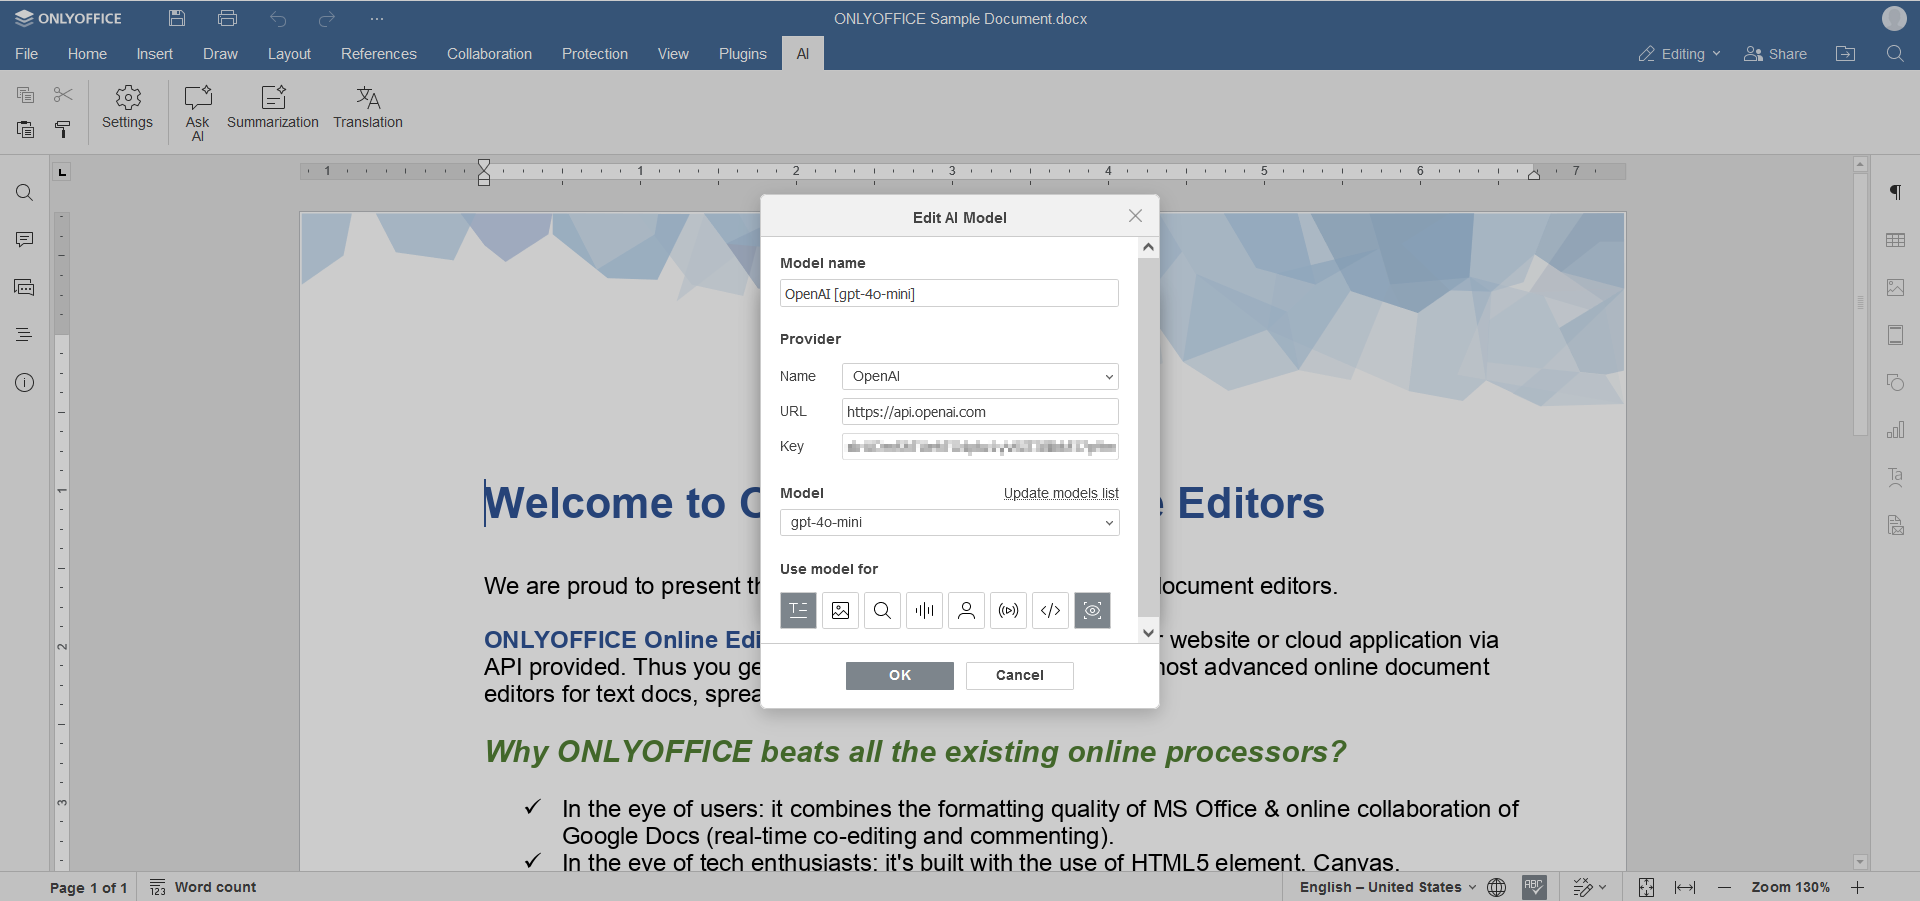
Task: Open the About info icon in left sidebar
Action: pos(25,383)
